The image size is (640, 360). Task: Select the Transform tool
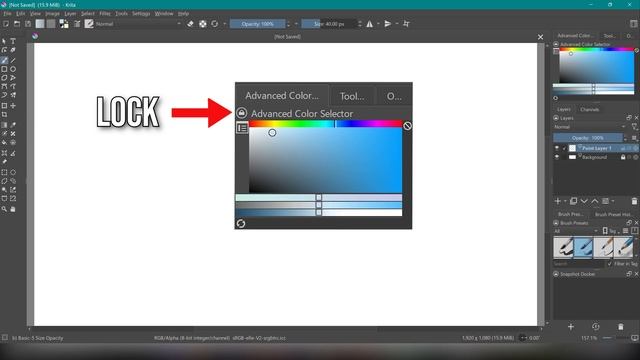4,106
